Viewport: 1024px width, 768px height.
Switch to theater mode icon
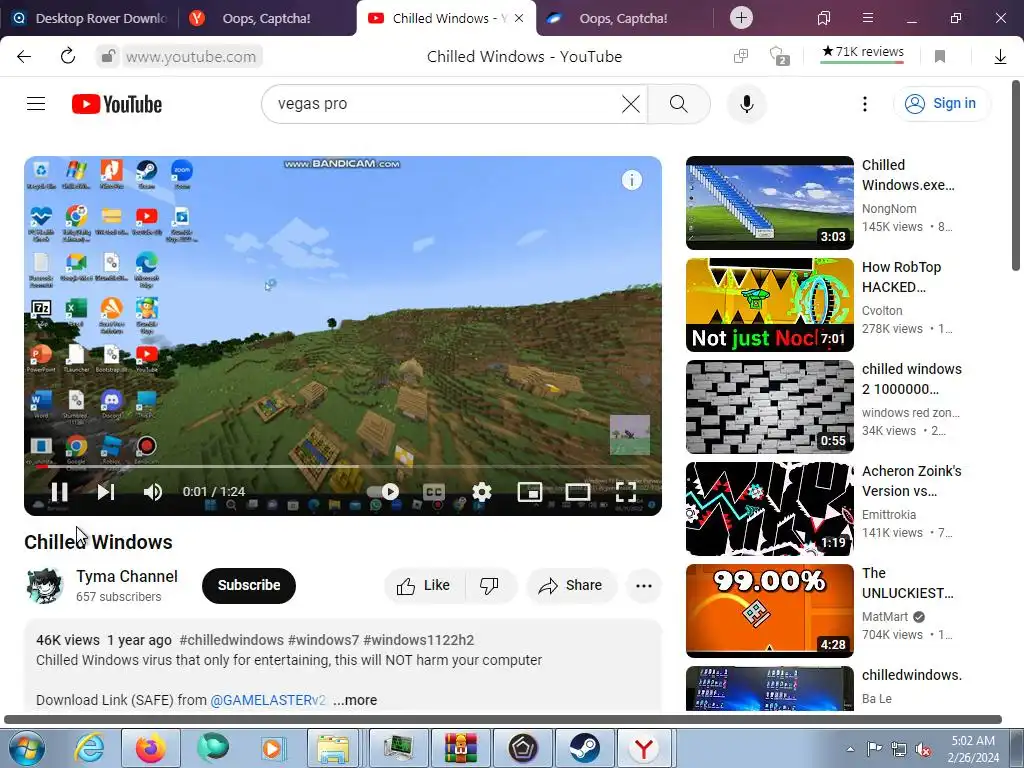click(x=578, y=491)
